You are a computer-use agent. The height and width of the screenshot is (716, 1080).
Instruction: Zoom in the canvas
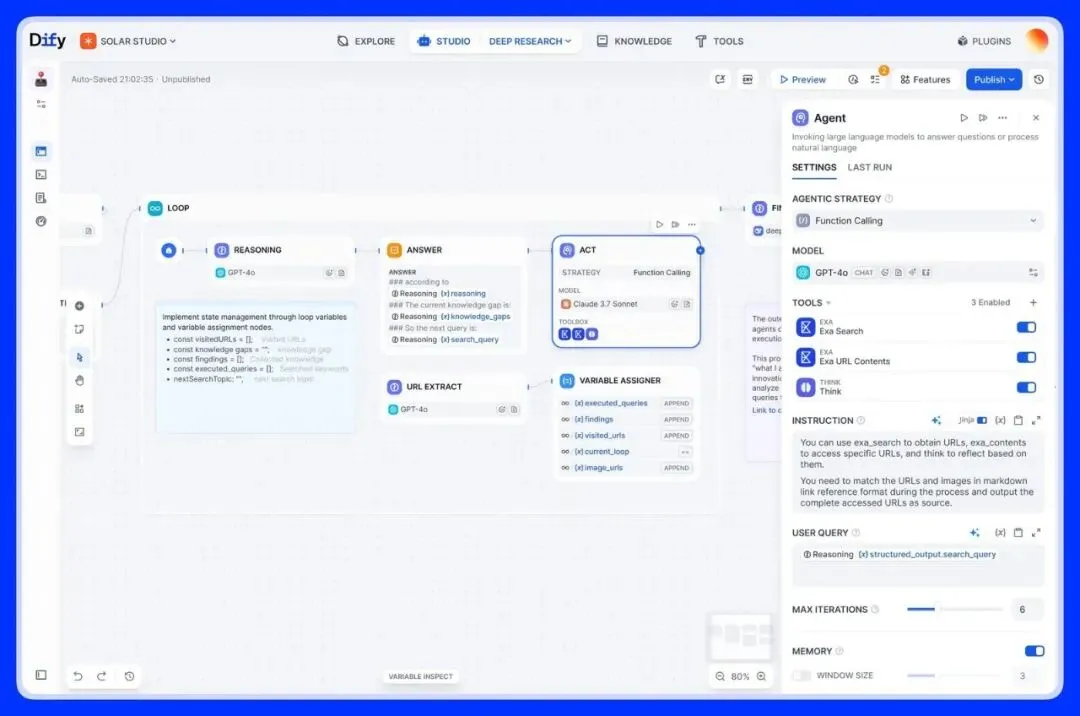click(761, 676)
